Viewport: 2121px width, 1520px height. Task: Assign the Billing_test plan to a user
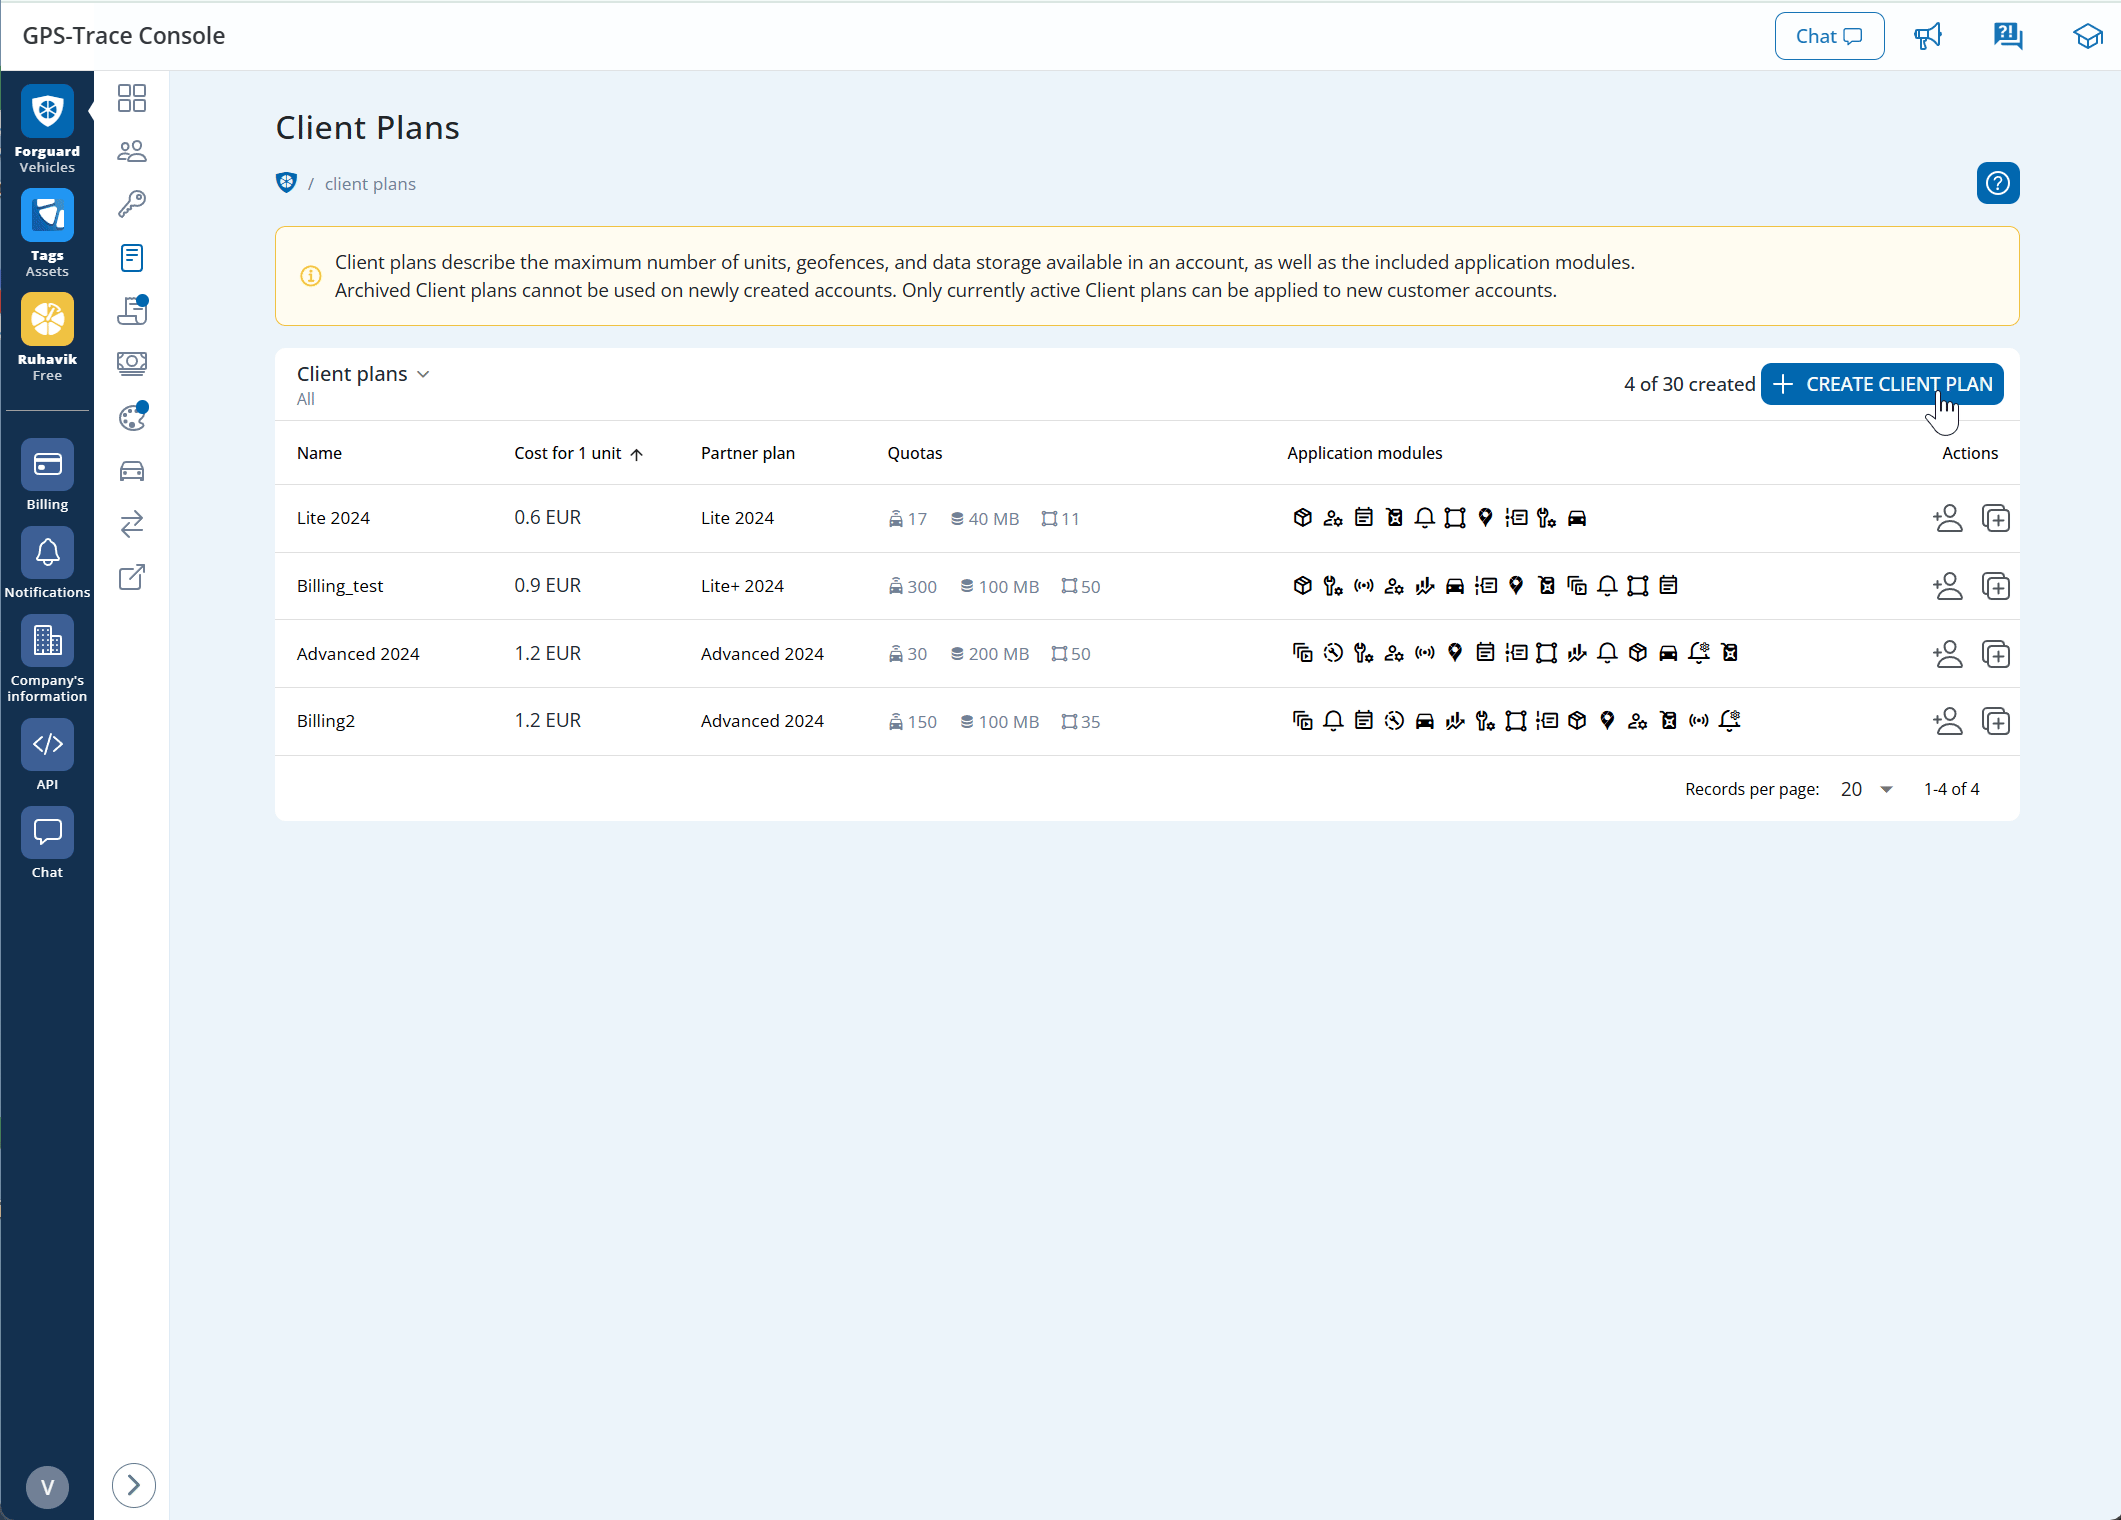1947,586
